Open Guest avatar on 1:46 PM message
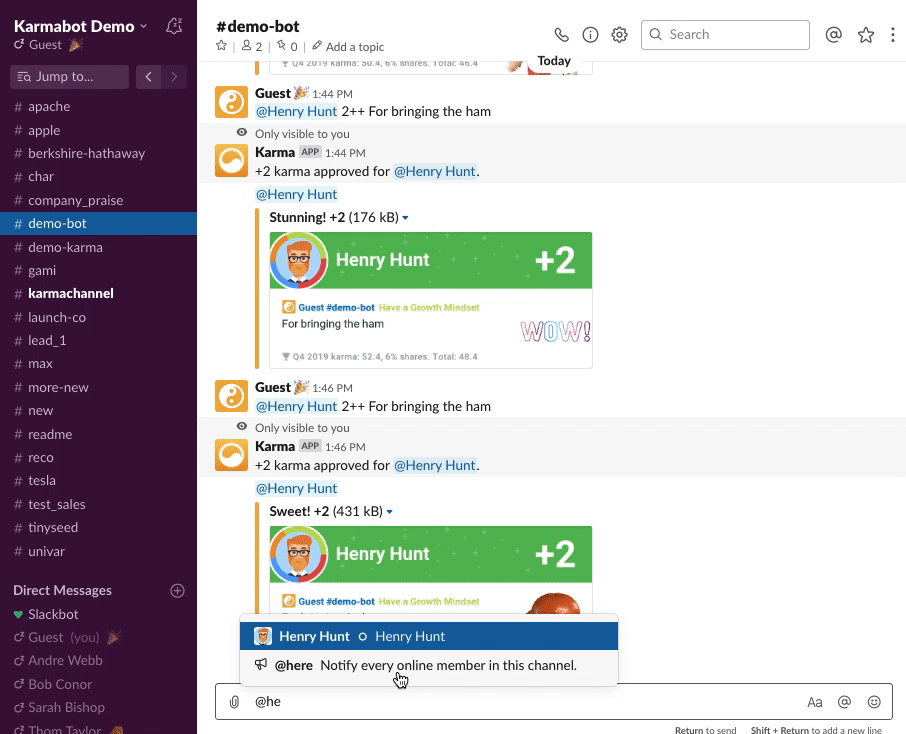The image size is (906, 734). click(x=232, y=396)
